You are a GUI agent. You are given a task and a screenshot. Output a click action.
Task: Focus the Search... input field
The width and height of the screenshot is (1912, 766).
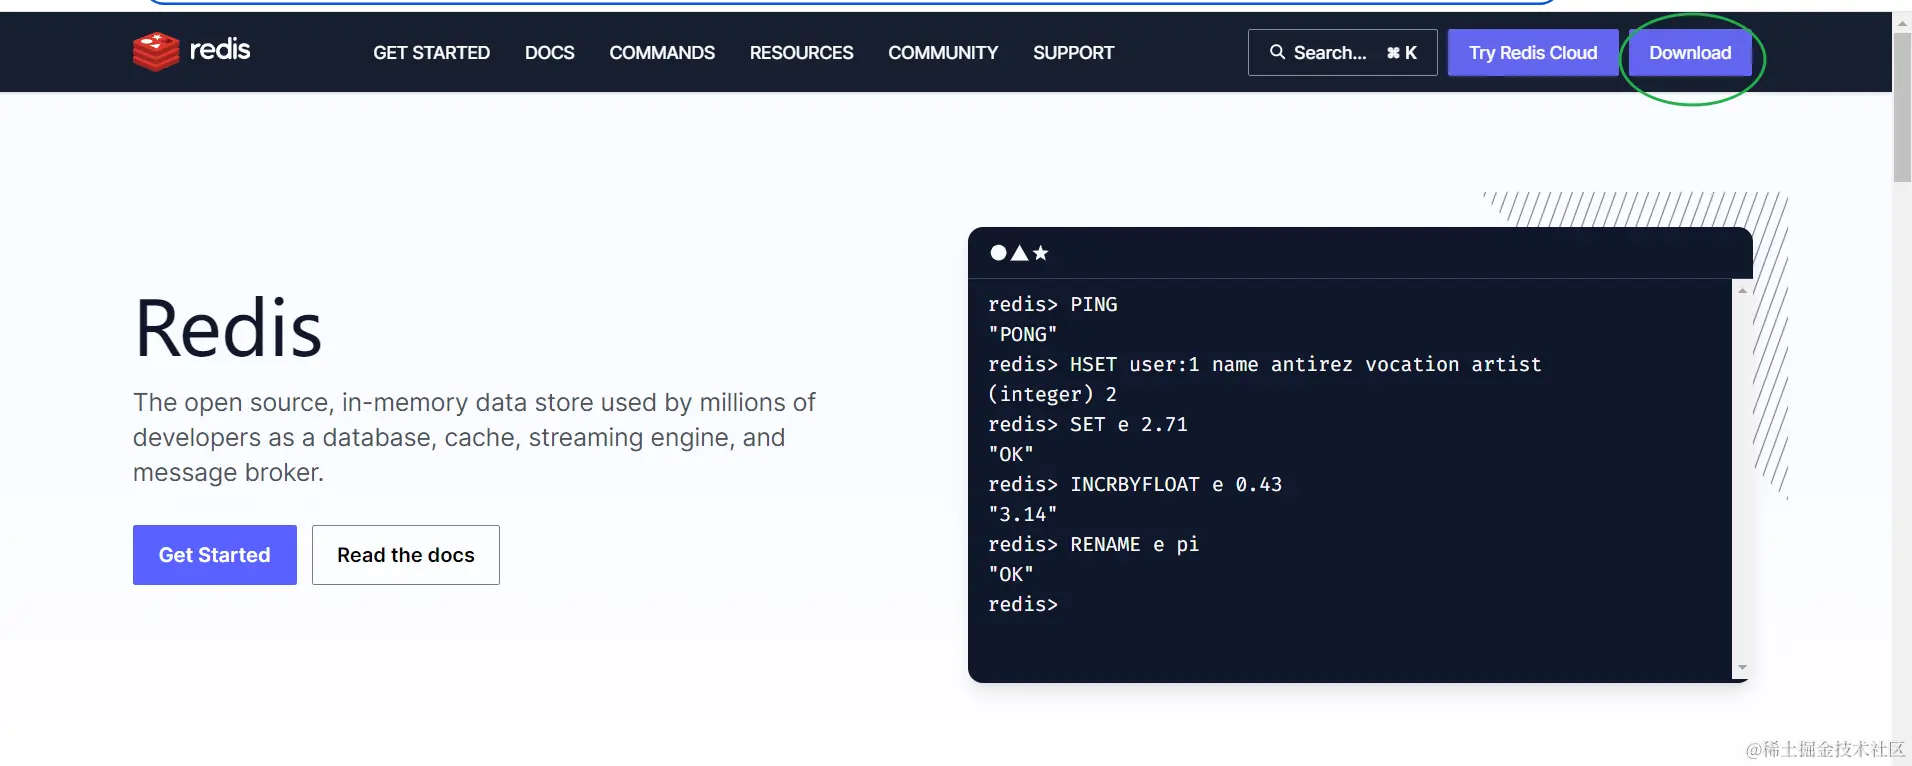(1342, 52)
